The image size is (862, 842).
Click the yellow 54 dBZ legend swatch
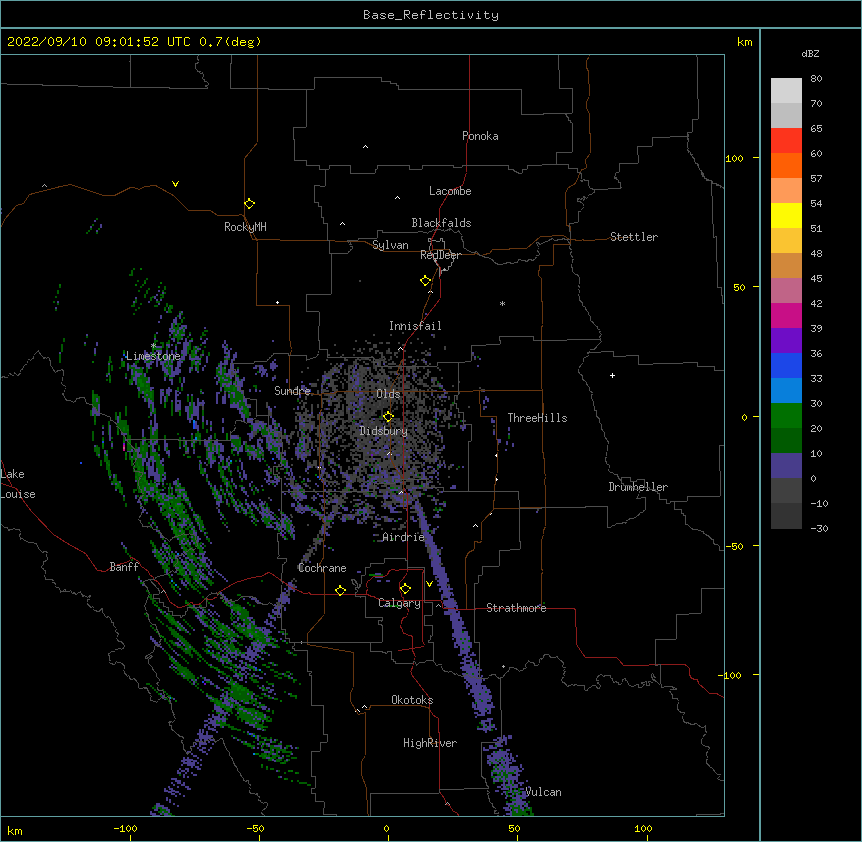pyautogui.click(x=786, y=215)
